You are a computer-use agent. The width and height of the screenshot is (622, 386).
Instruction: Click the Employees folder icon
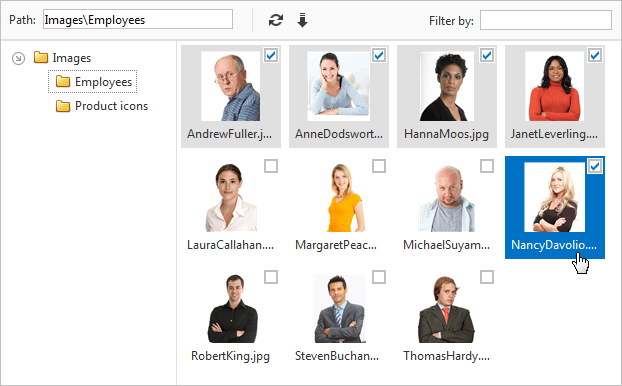pos(63,82)
